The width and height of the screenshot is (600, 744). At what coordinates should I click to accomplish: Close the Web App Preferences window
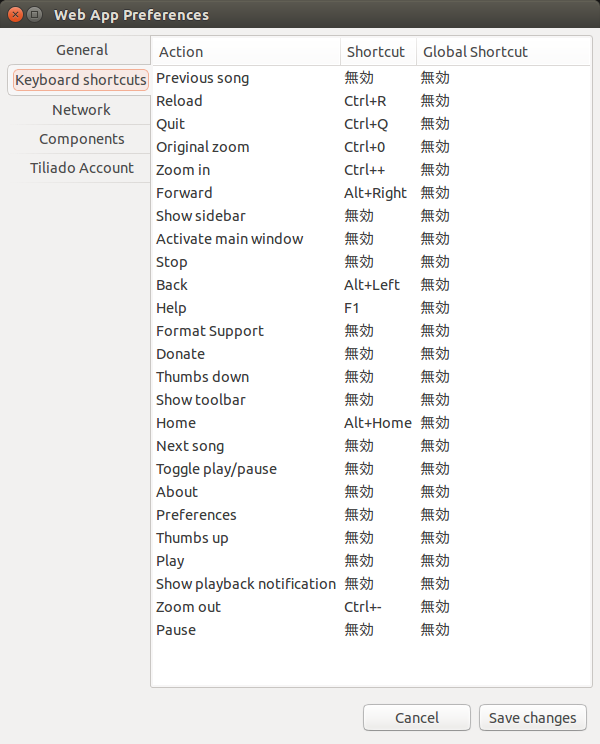(15, 15)
